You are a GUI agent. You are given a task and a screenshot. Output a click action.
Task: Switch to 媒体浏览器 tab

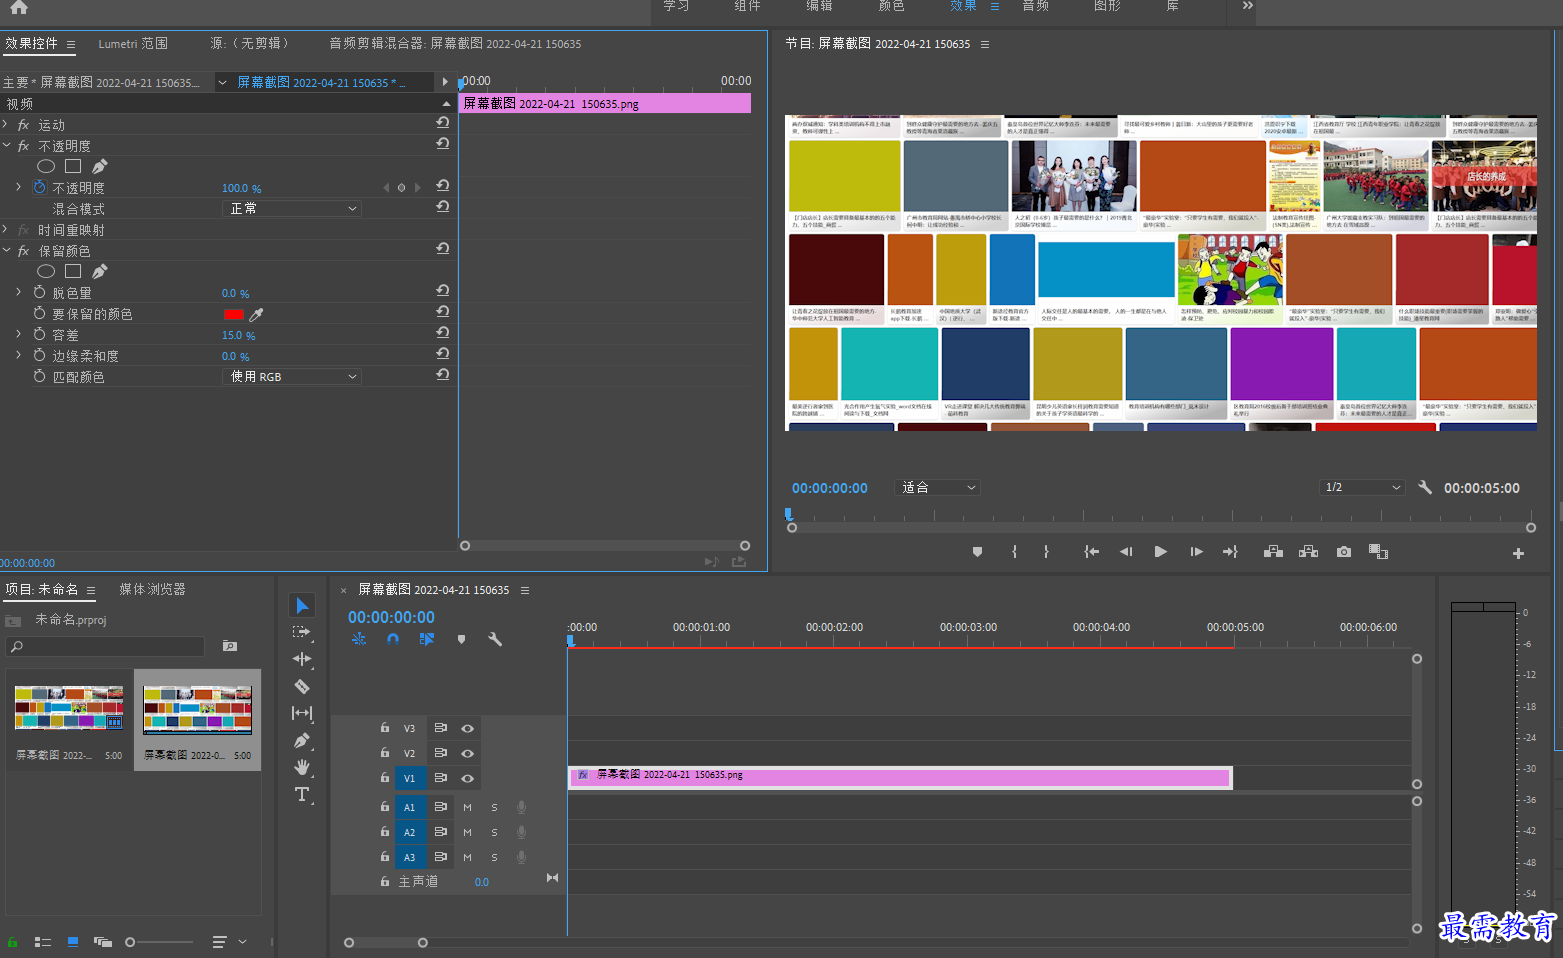coord(152,589)
